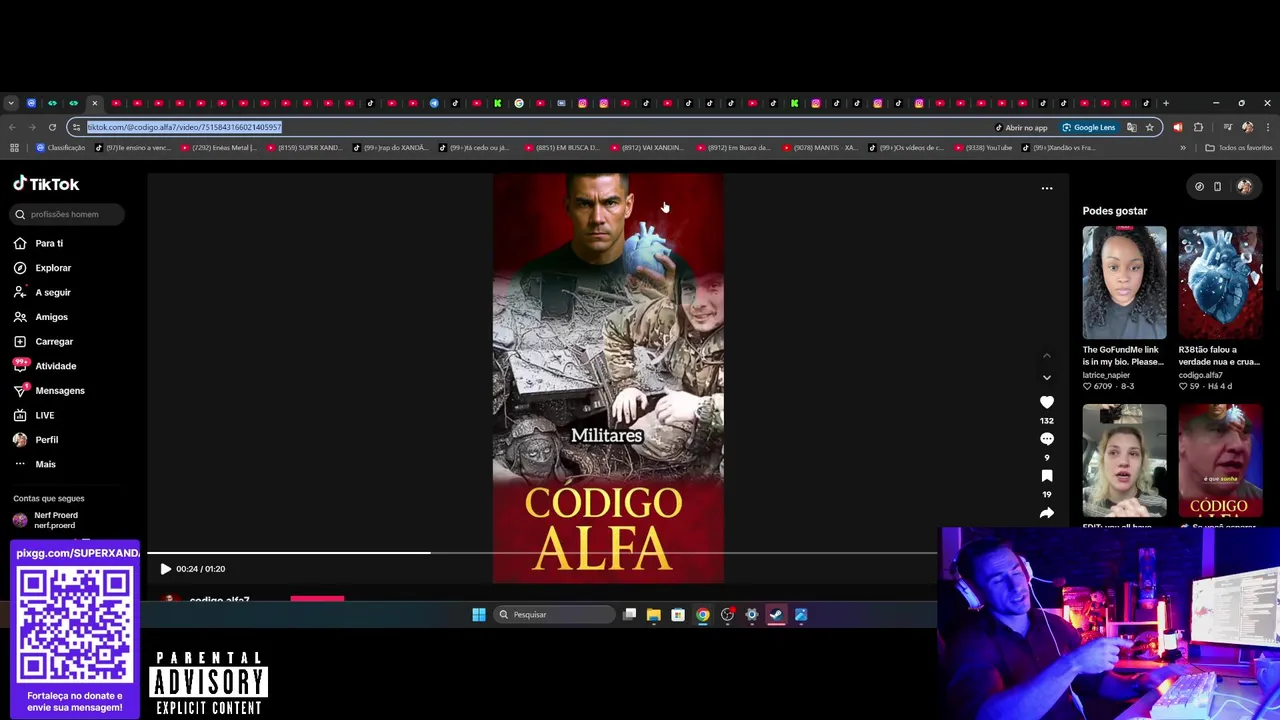The width and height of the screenshot is (1280, 720).
Task: Like the video with heart icon
Action: tap(1047, 402)
